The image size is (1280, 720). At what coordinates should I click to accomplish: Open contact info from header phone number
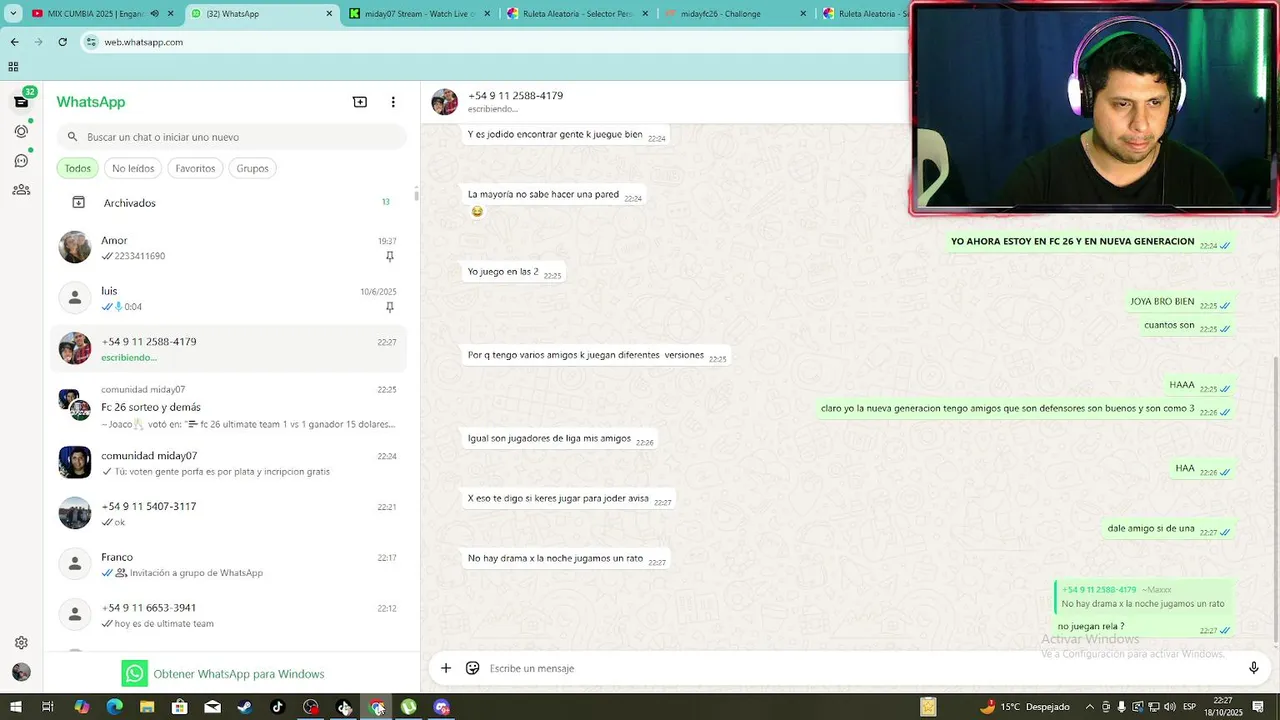515,96
